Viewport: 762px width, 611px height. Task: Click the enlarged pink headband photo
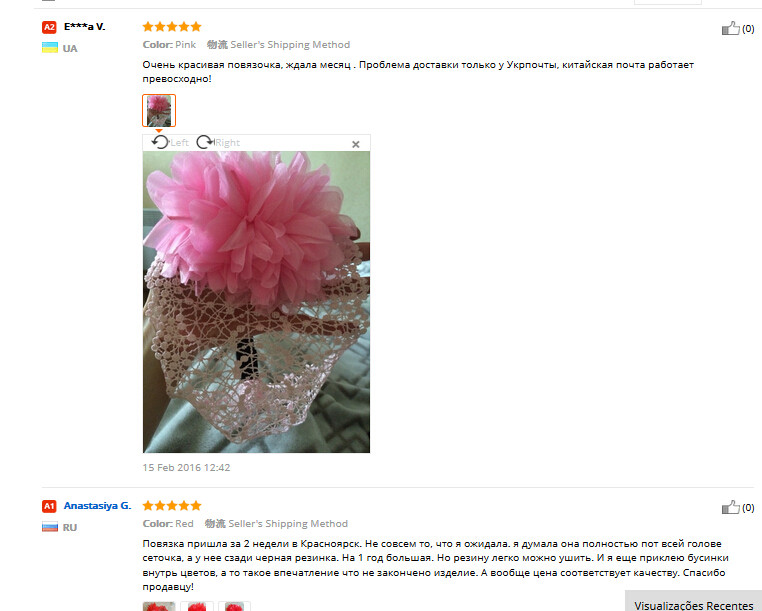(256, 302)
